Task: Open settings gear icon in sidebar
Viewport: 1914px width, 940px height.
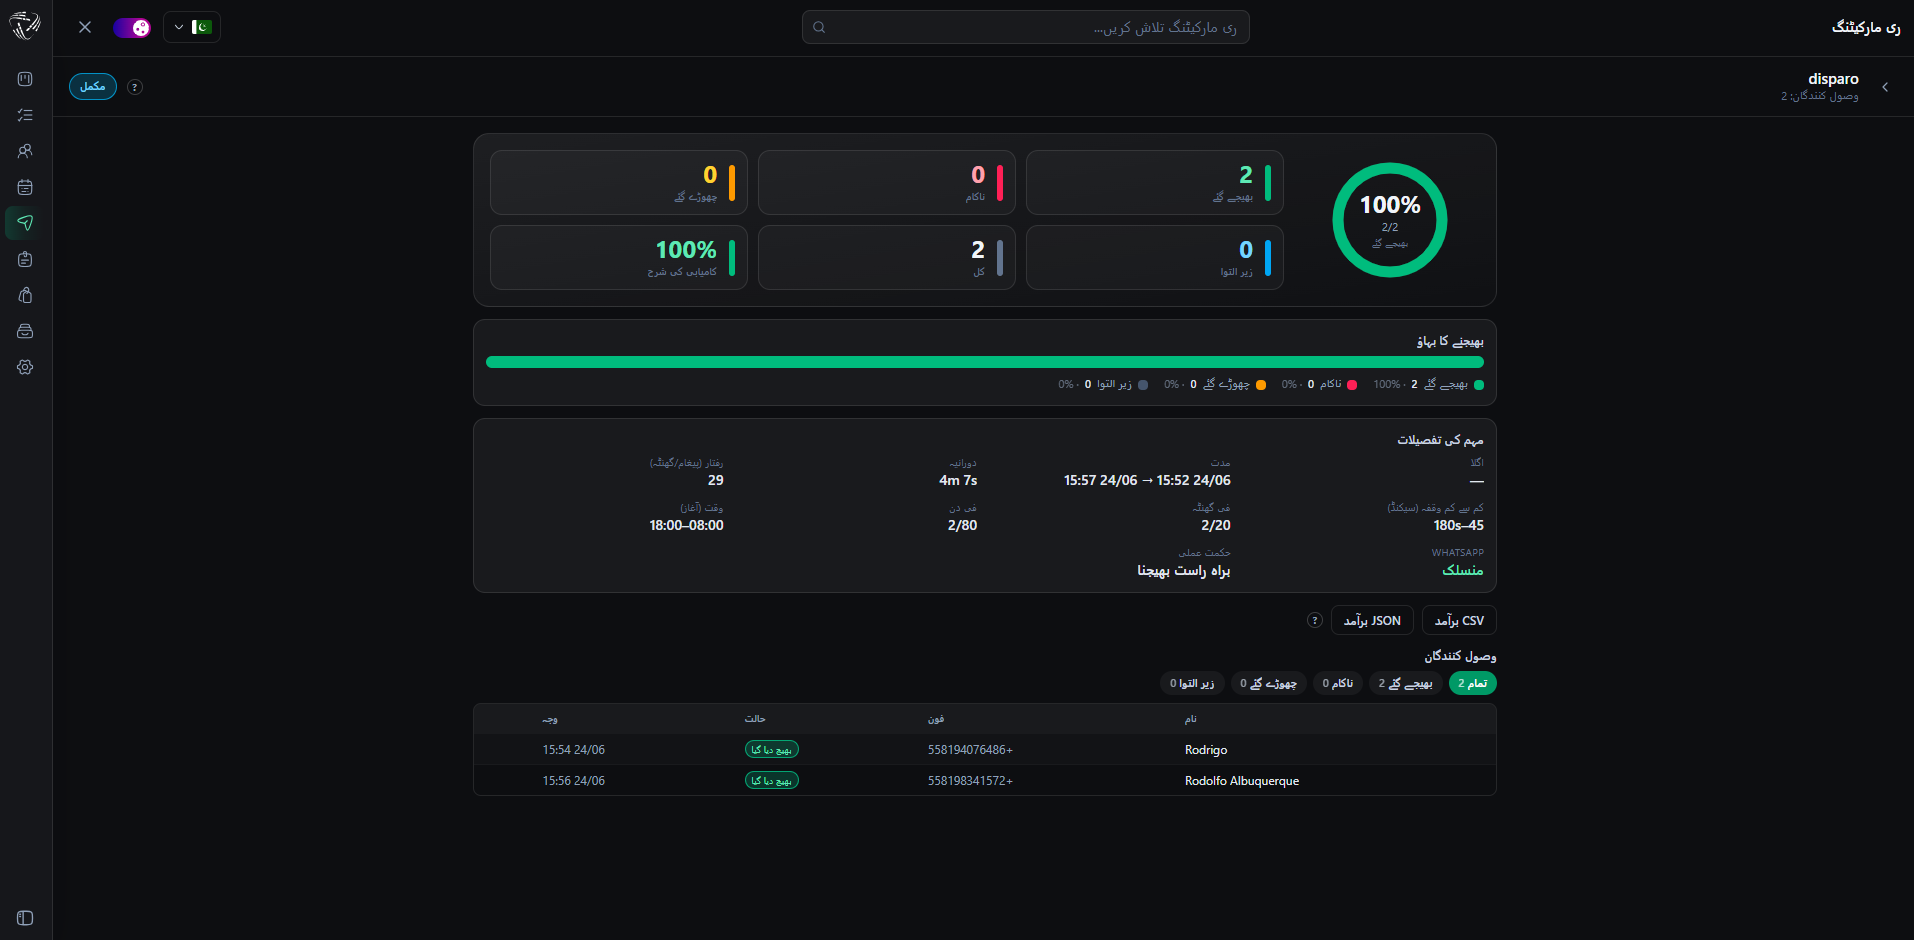Action: pyautogui.click(x=25, y=367)
